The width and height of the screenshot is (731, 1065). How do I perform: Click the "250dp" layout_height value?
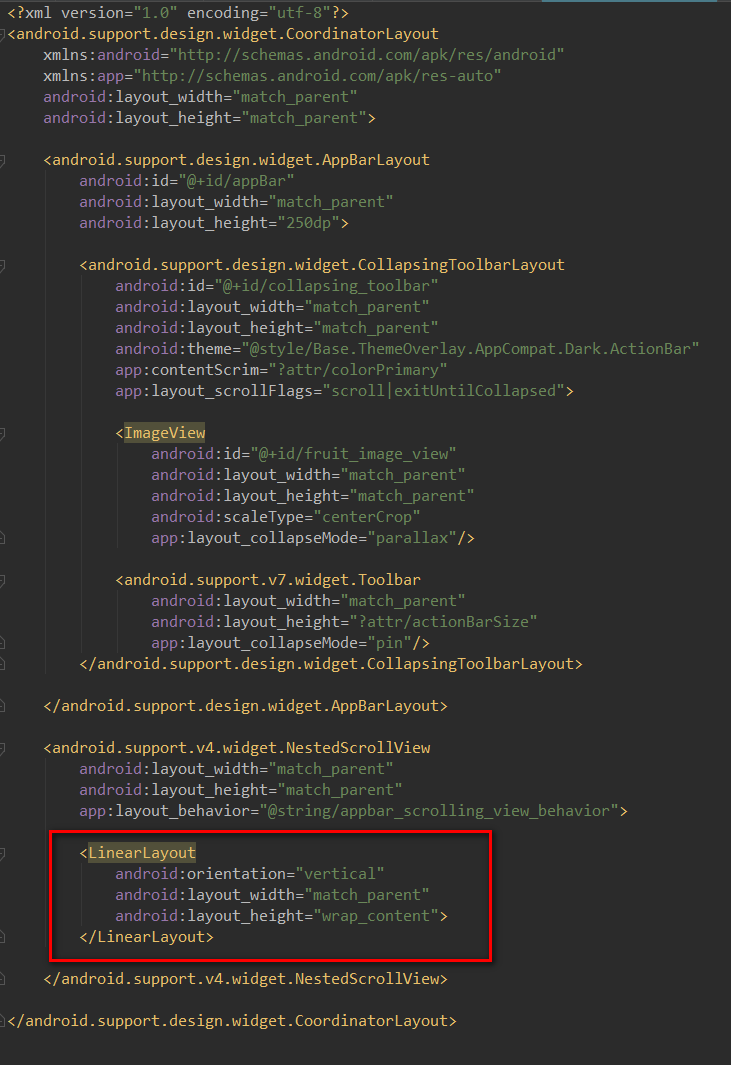point(308,223)
